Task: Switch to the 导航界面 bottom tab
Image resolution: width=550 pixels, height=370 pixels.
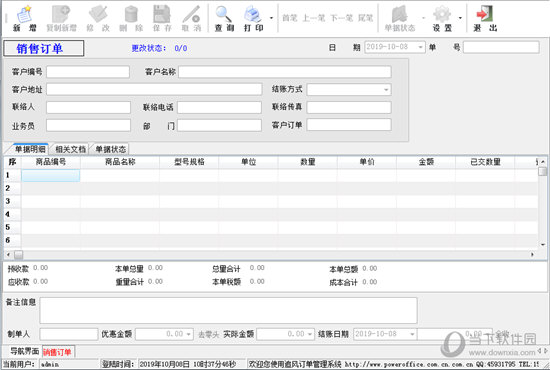Action: pyautogui.click(x=24, y=351)
